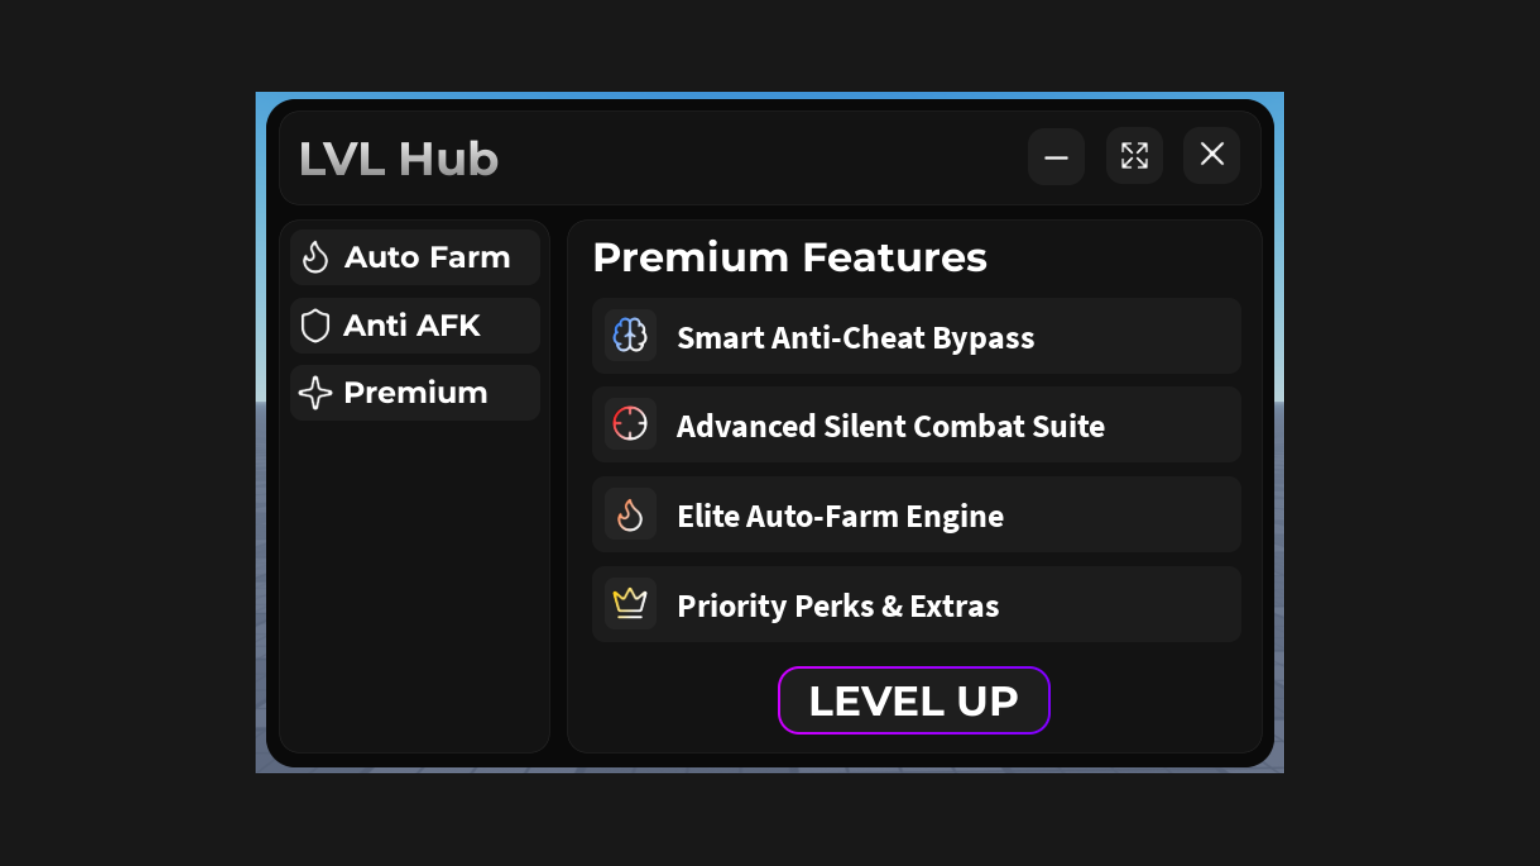Viewport: 1540px width, 866px height.
Task: Switch to the Anti AFK section
Action: [x=412, y=325]
